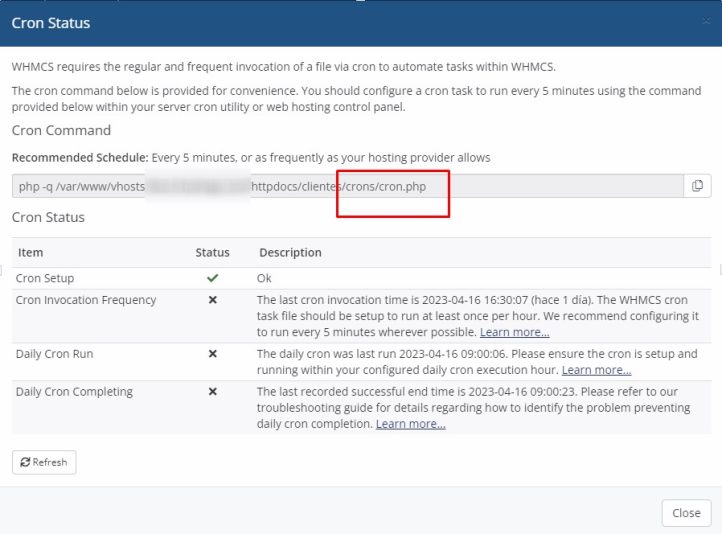Select the Daily Cron Completing row label
The image size is (722, 534).
[x=74, y=392]
